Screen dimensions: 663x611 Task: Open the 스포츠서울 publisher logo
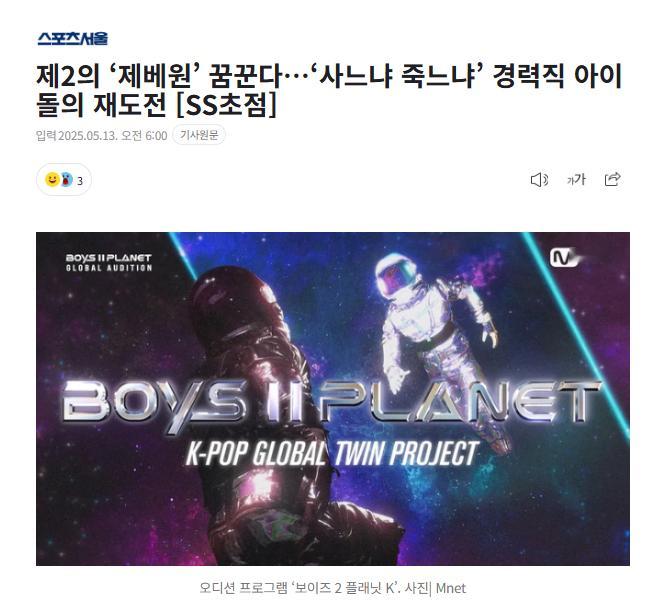click(x=72, y=38)
